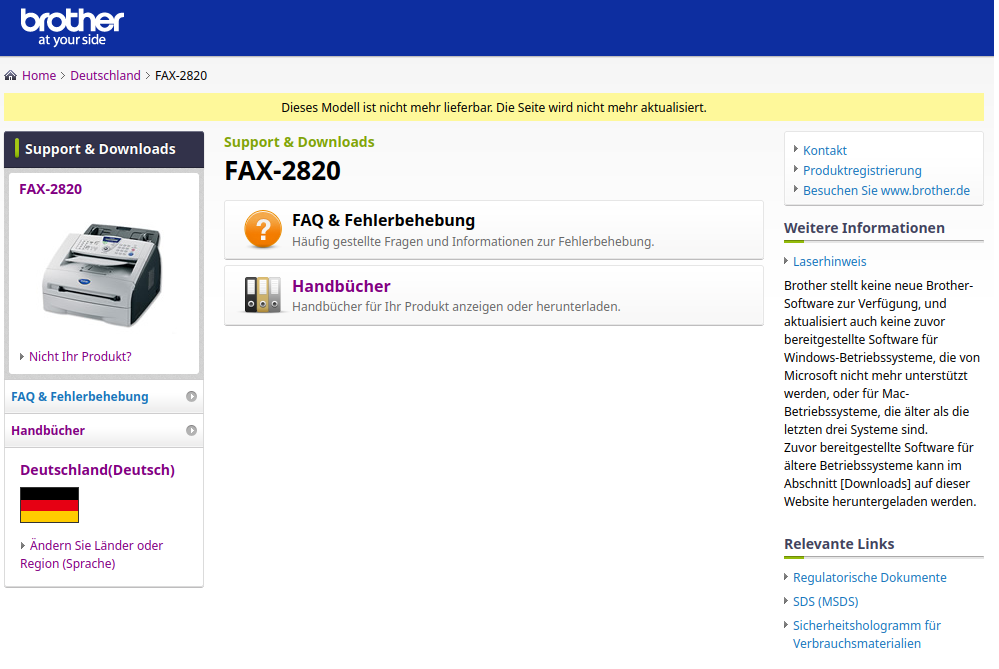Open the FAX-2820 sidebar title link
The height and width of the screenshot is (669, 999).
pos(50,189)
